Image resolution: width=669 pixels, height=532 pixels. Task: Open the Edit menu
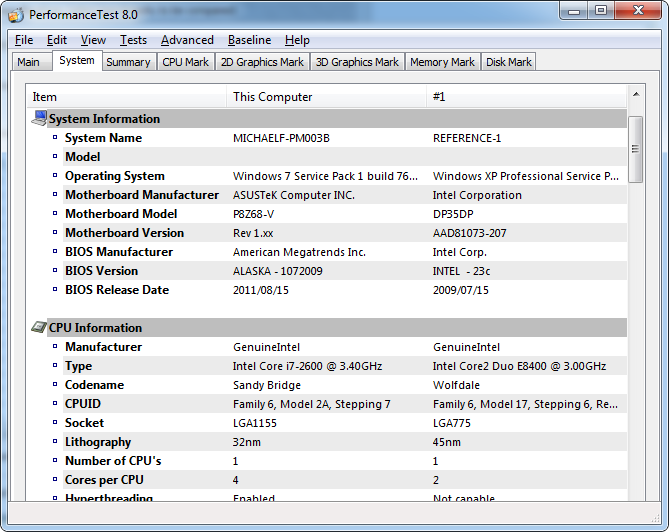point(57,40)
